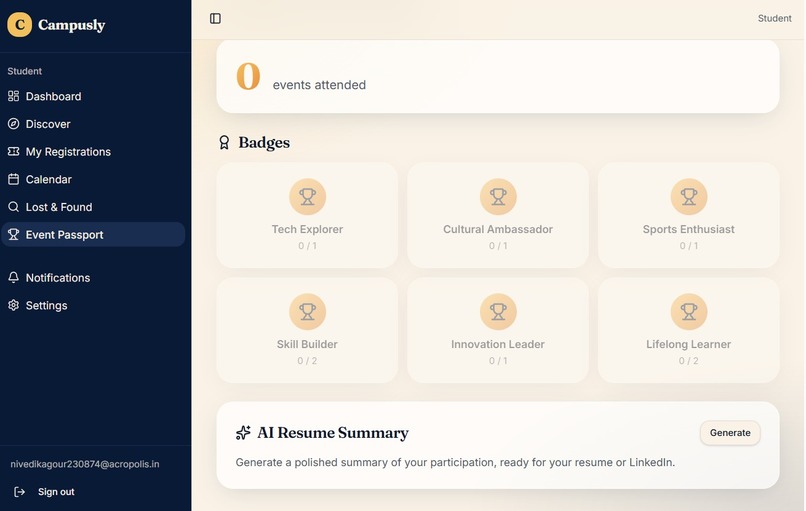The width and height of the screenshot is (806, 511).
Task: Click the Sign out arrow icon
Action: (20, 492)
